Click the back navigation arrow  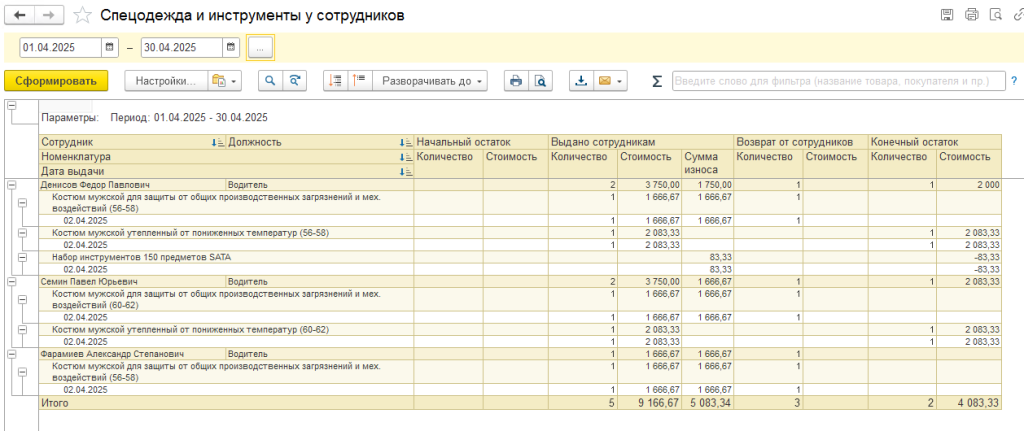pyautogui.click(x=19, y=15)
